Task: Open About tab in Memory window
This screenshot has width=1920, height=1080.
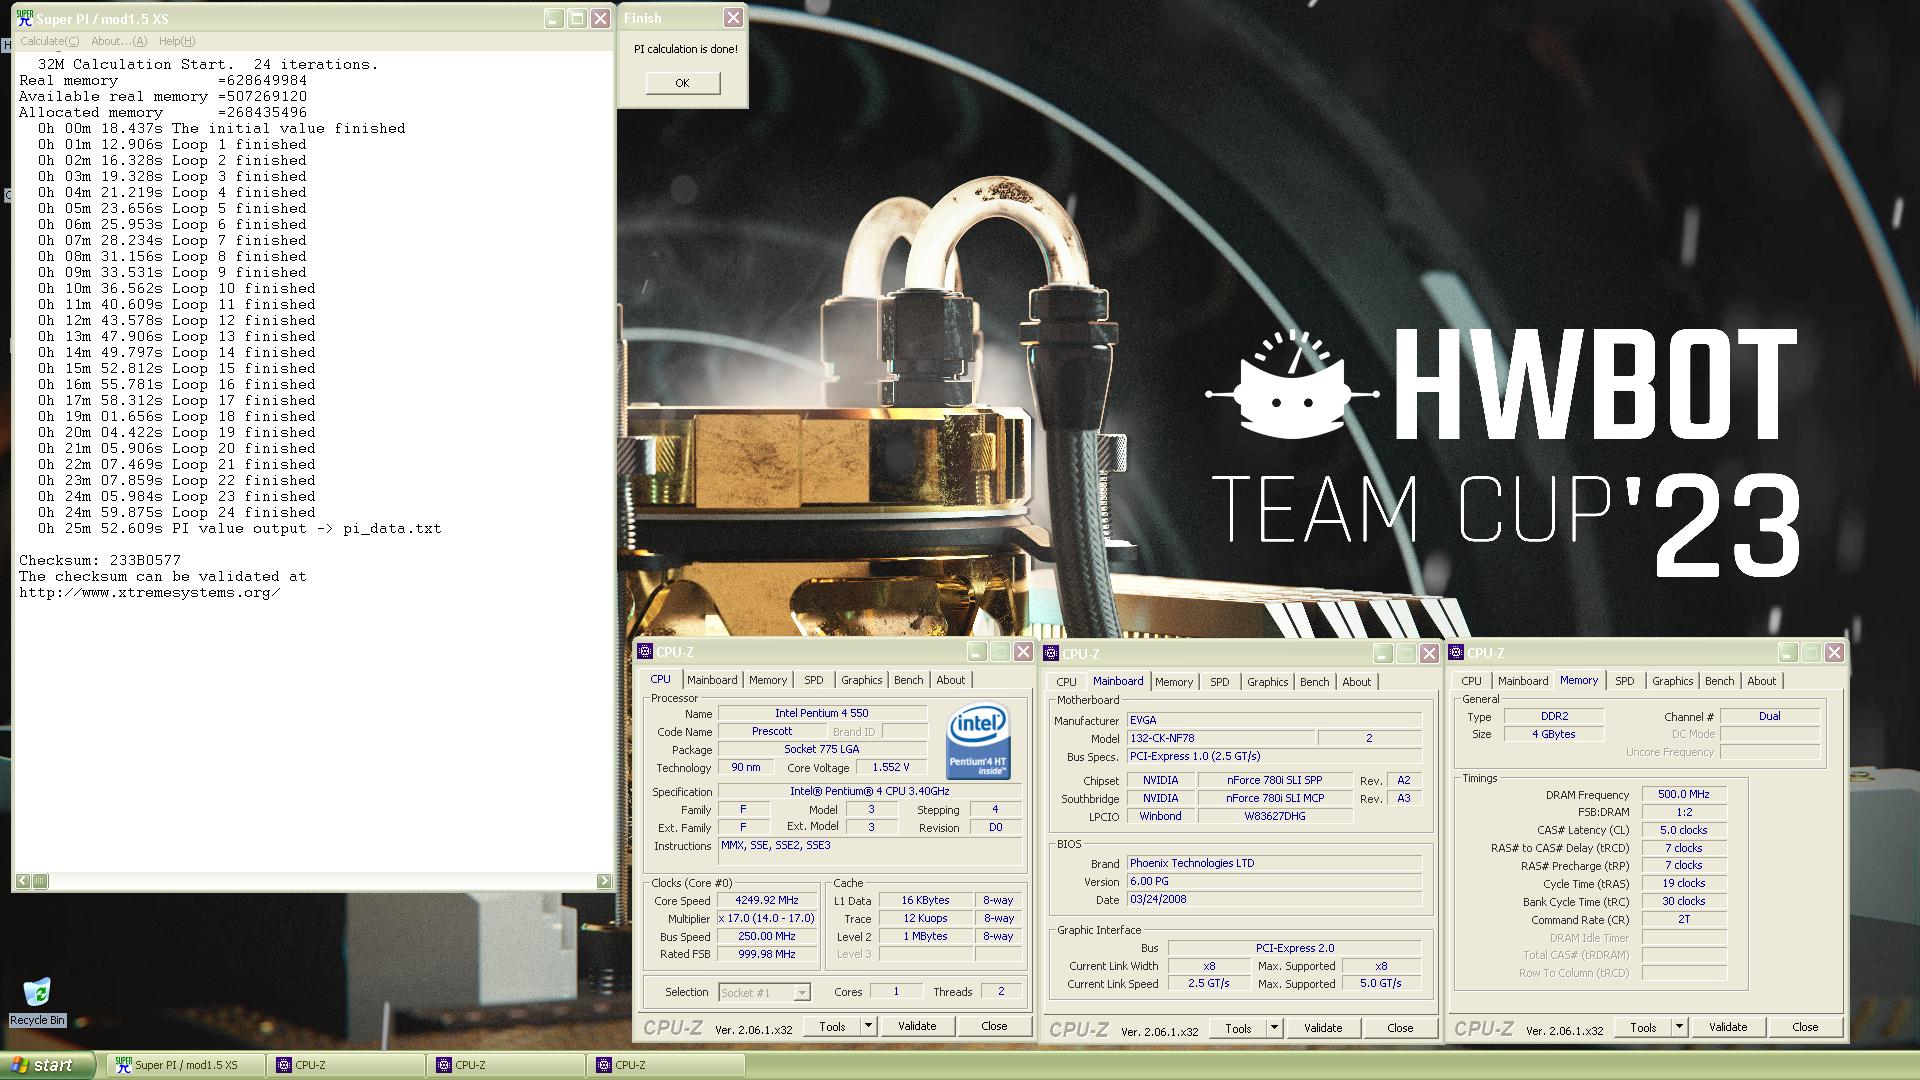Action: click(x=1761, y=681)
